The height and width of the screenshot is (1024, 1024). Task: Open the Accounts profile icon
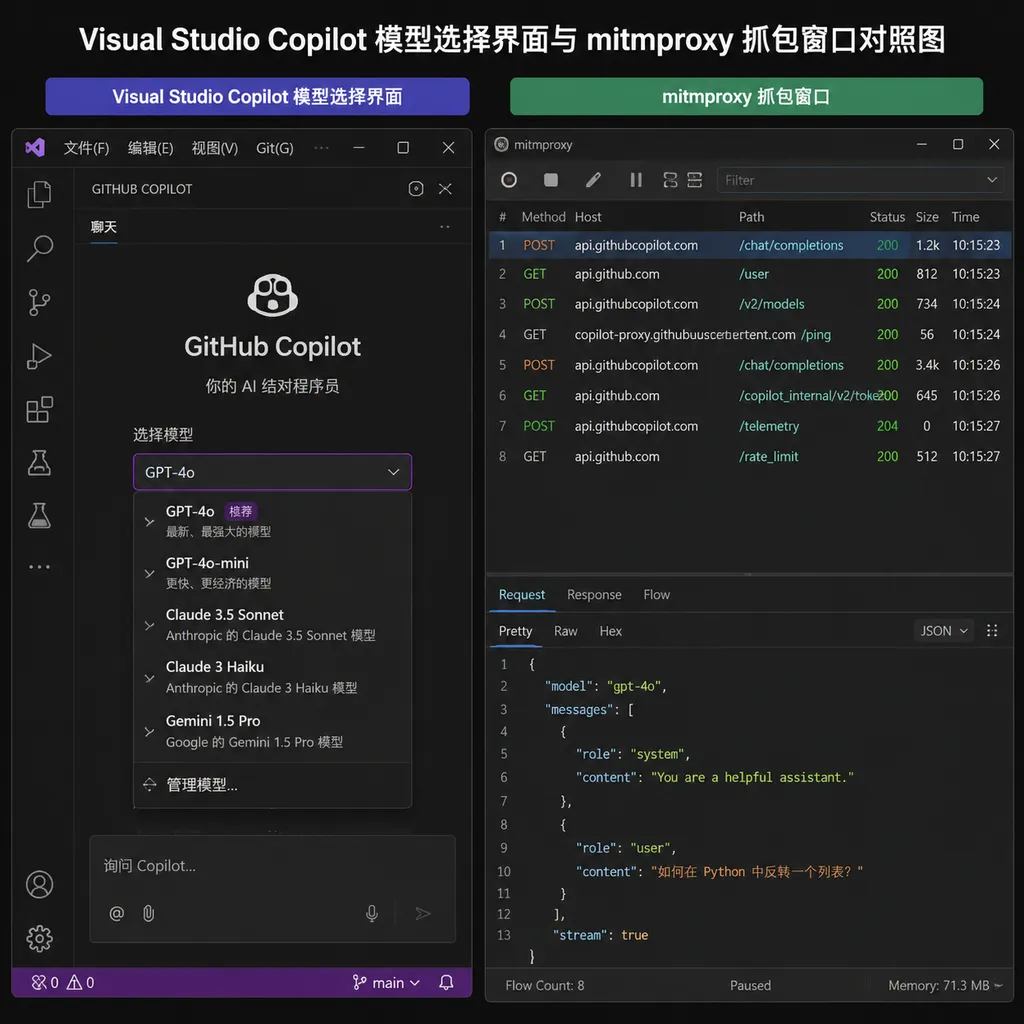click(39, 885)
